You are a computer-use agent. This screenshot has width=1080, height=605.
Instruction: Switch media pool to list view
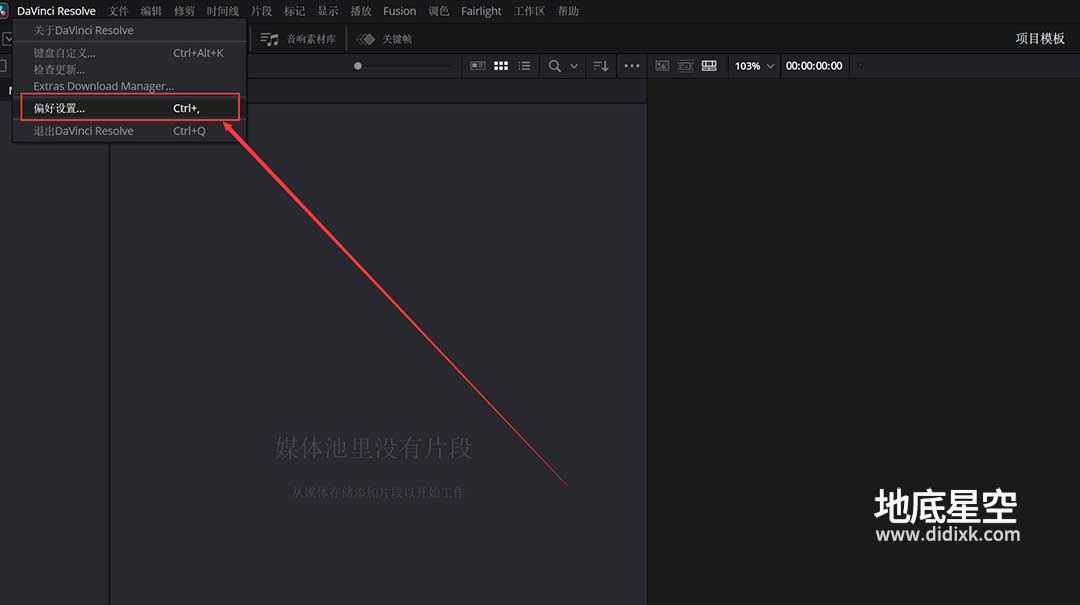(x=524, y=65)
